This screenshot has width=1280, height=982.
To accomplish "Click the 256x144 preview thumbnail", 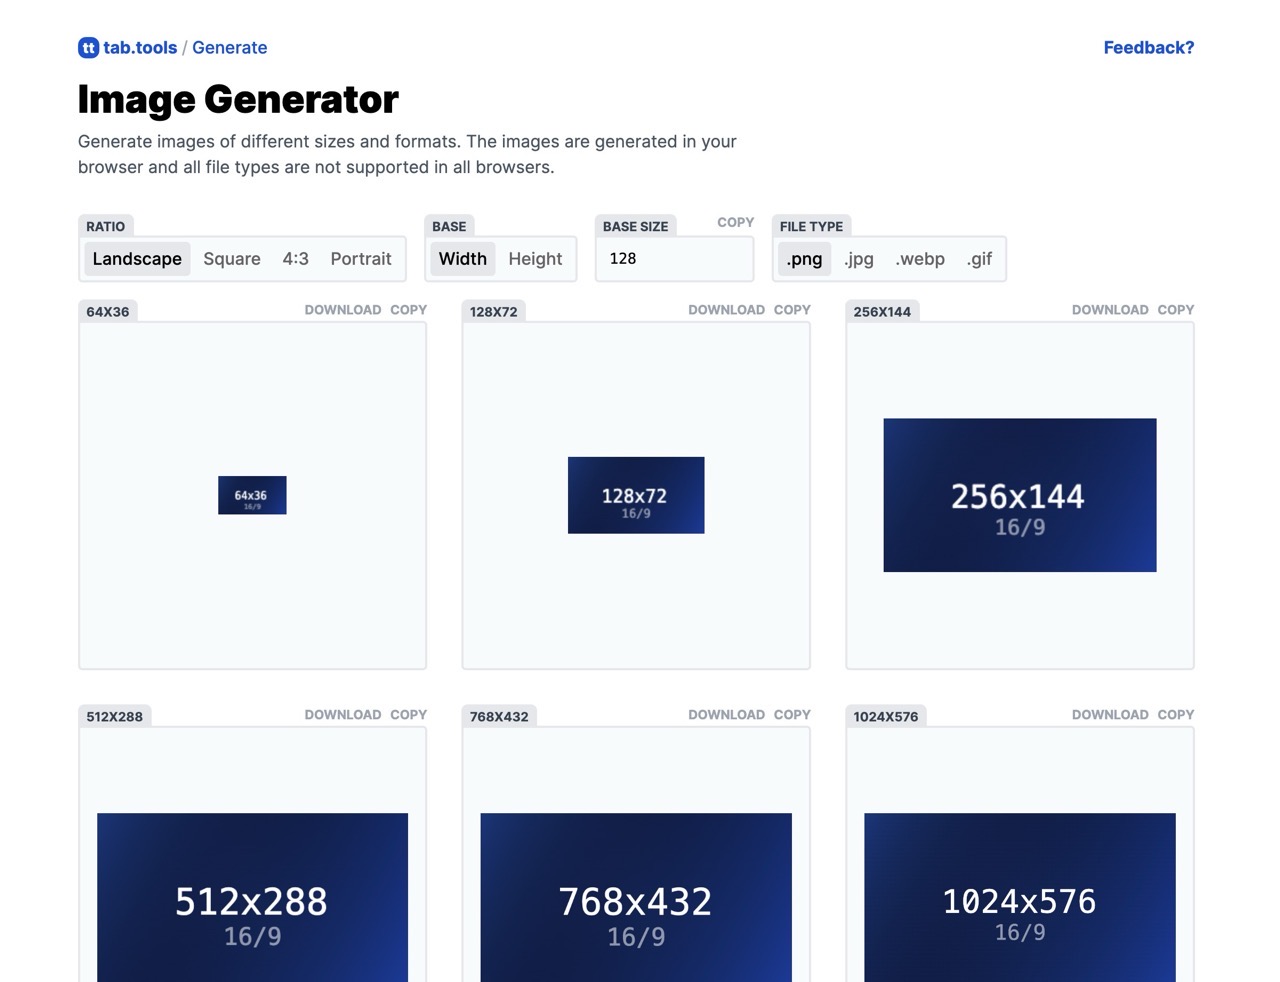I will 1020,495.
